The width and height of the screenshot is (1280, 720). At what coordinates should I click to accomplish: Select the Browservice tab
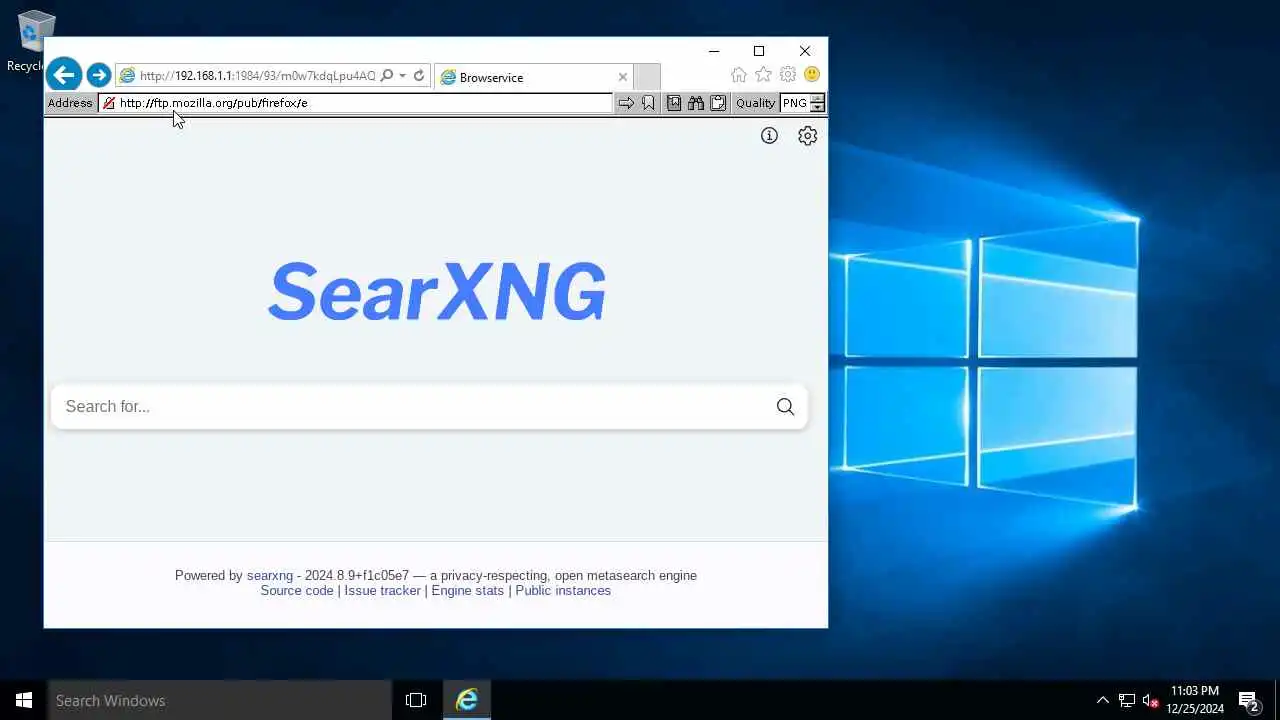534,77
